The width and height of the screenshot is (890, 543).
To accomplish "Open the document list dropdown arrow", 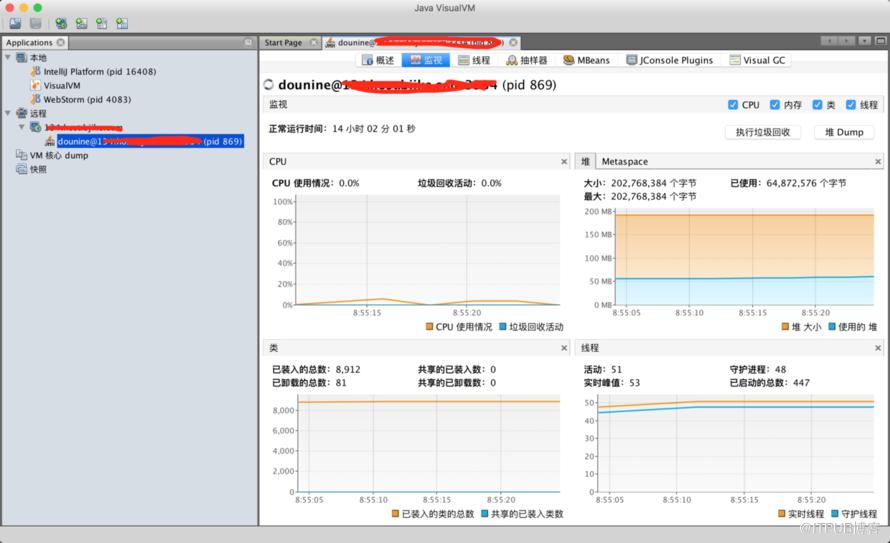I will [x=864, y=41].
